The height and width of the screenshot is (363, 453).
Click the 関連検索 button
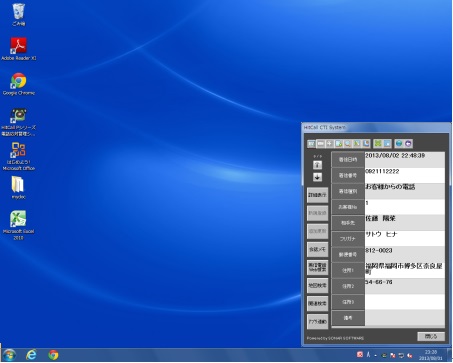(x=317, y=304)
